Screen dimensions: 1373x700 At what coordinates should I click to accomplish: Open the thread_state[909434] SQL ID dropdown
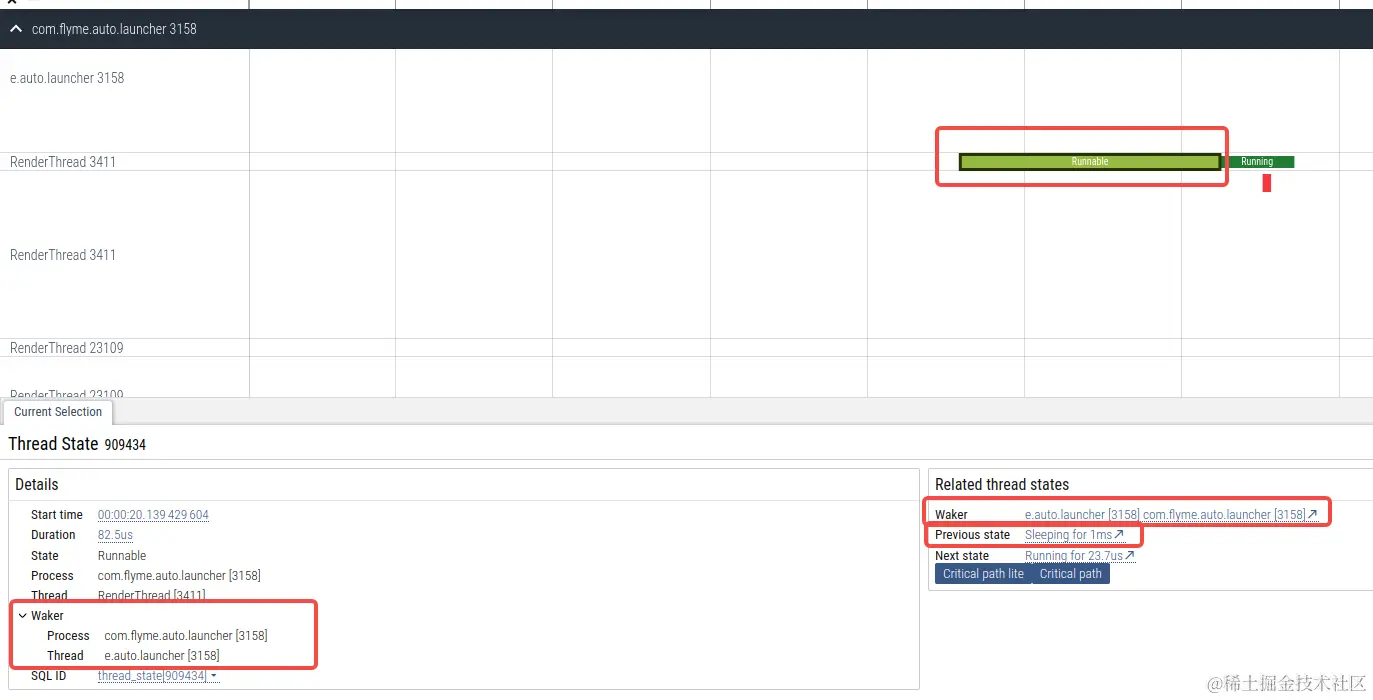(158, 676)
